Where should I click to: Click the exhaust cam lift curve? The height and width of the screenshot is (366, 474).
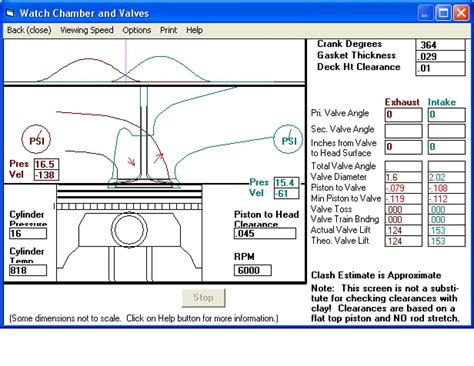click(88, 59)
